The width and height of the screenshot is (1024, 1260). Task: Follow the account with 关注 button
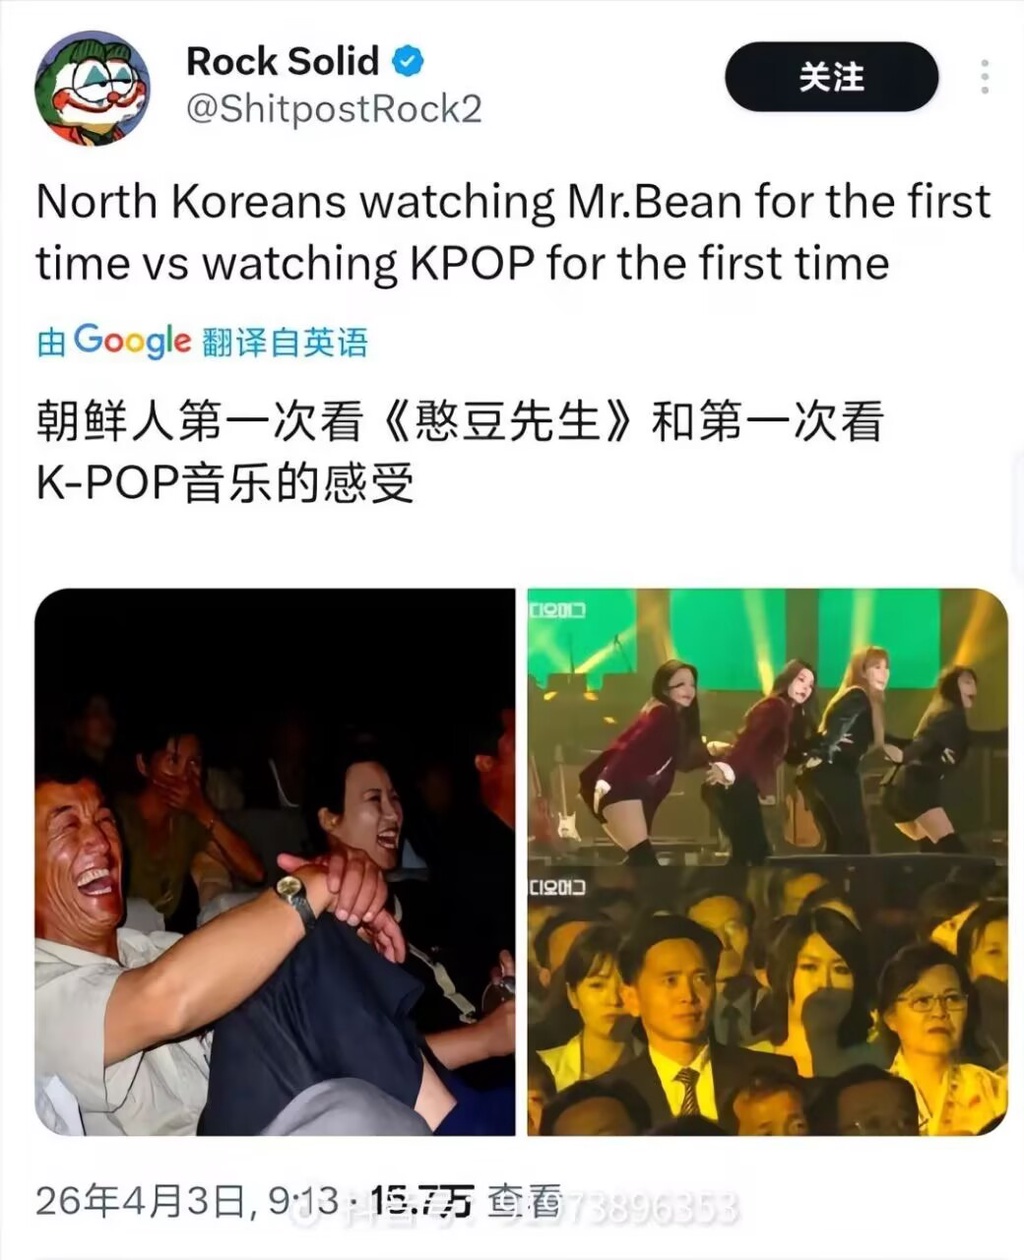tap(831, 77)
